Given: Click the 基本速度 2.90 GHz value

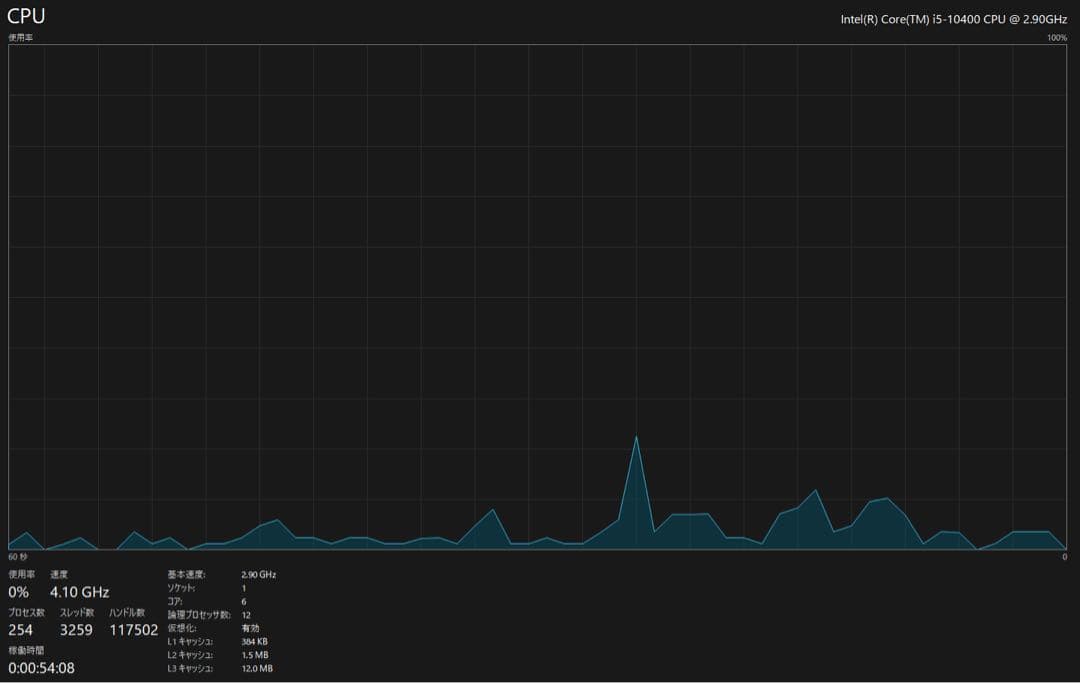Looking at the screenshot, I should 258,575.
